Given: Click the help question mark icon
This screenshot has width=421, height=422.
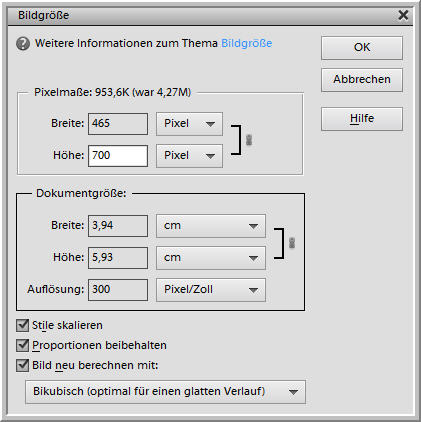Looking at the screenshot, I should click(x=23, y=44).
